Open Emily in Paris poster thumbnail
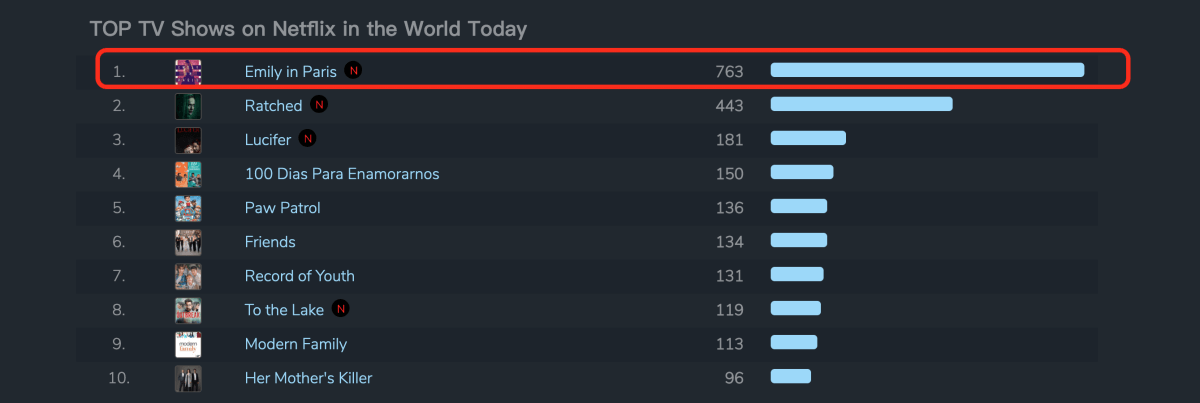Screen dimensions: 1200x403 [x=188, y=71]
